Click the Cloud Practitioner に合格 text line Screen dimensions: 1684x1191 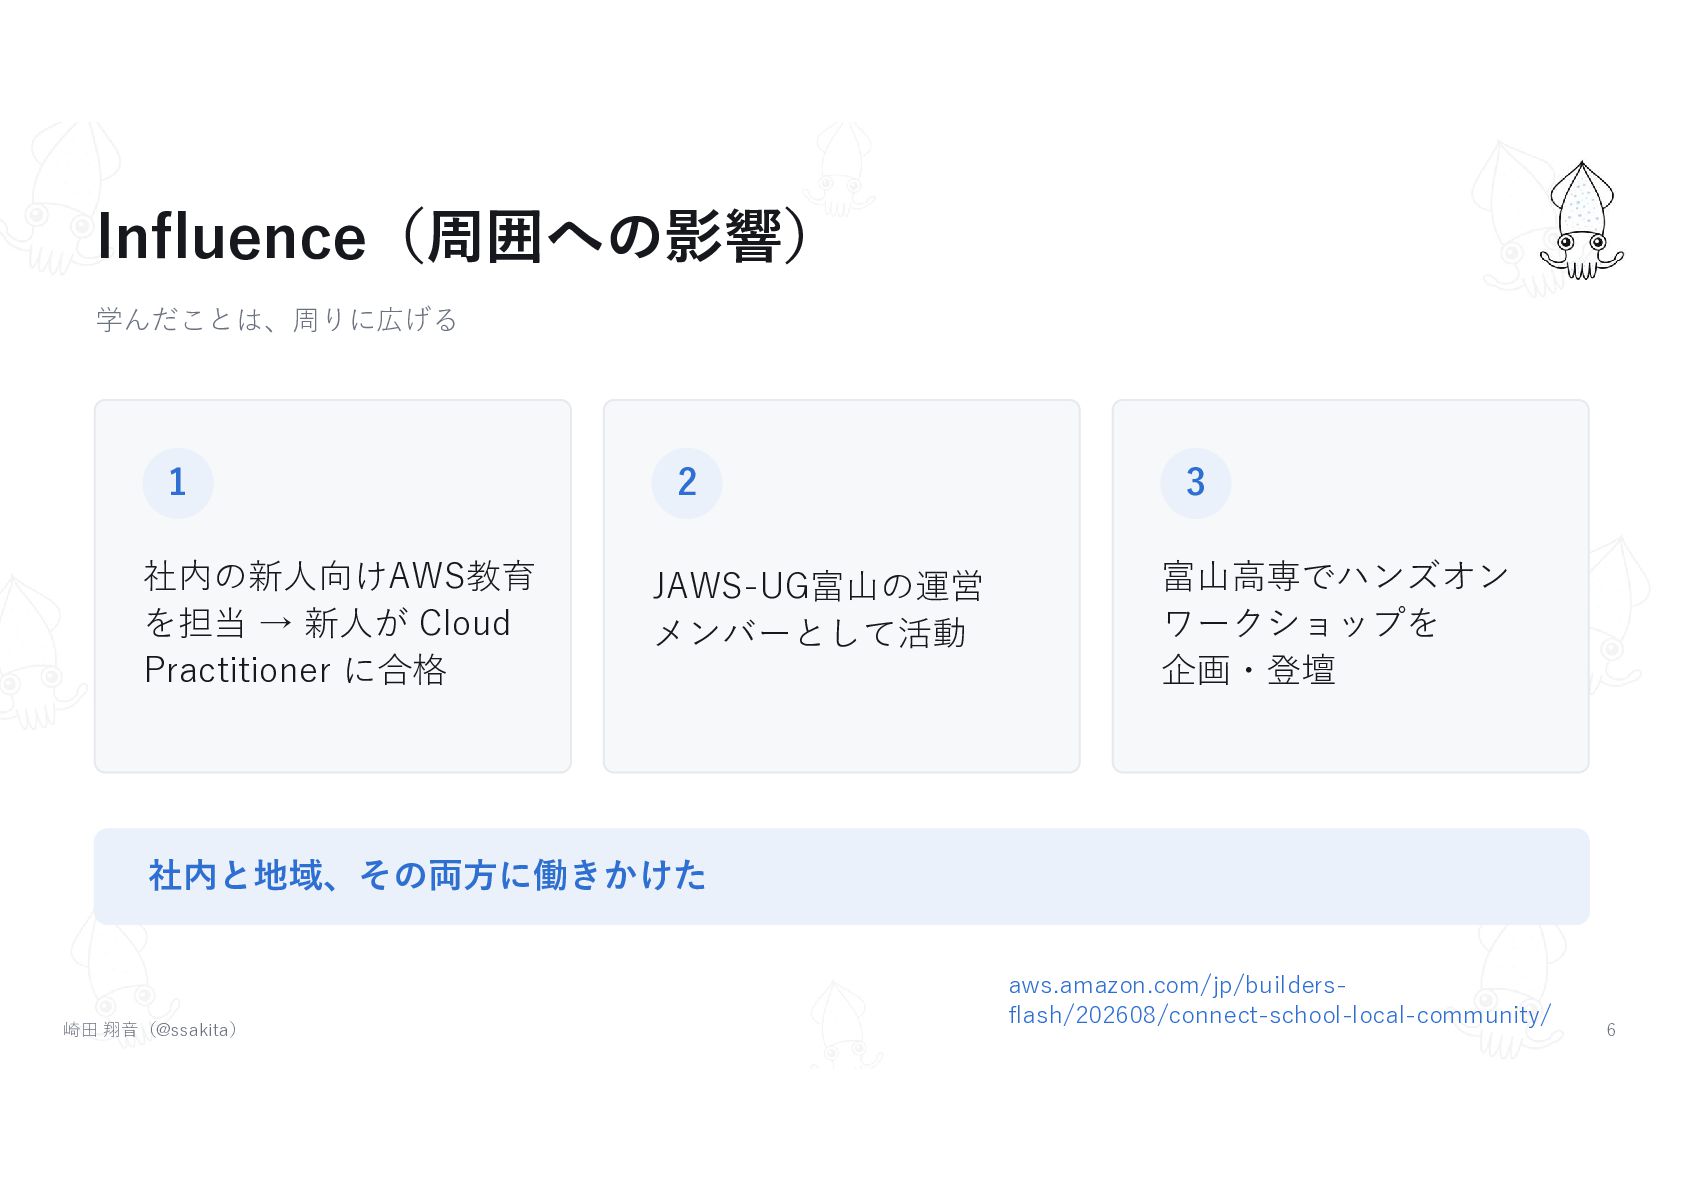click(x=296, y=670)
